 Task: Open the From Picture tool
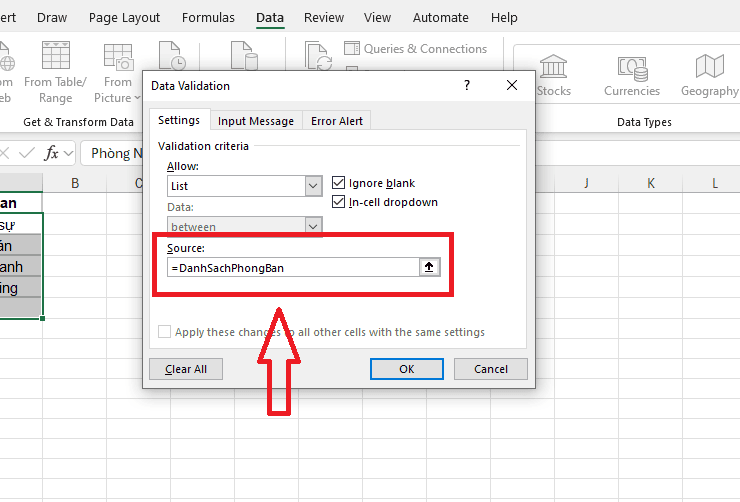point(118,73)
